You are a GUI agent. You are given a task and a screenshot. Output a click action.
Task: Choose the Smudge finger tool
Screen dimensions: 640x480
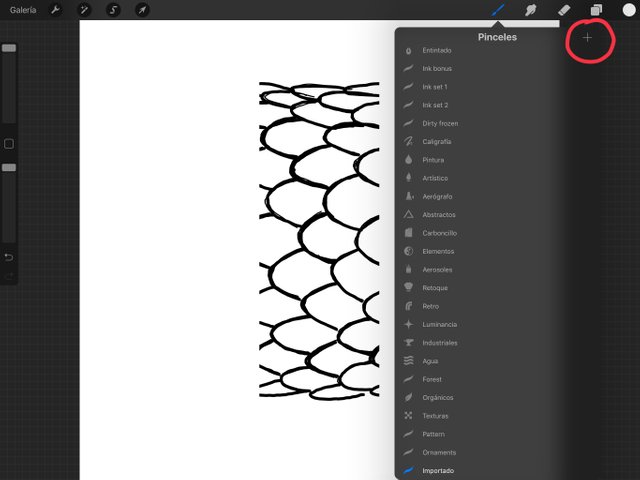[x=531, y=10]
